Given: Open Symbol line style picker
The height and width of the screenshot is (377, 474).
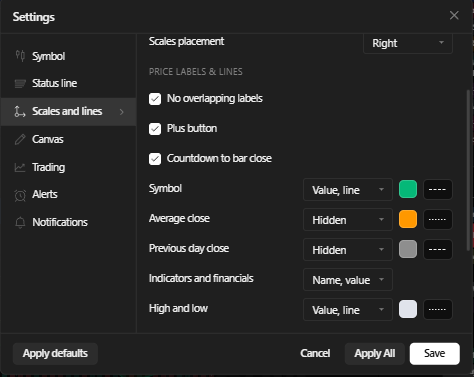Looking at the screenshot, I should 438,189.
